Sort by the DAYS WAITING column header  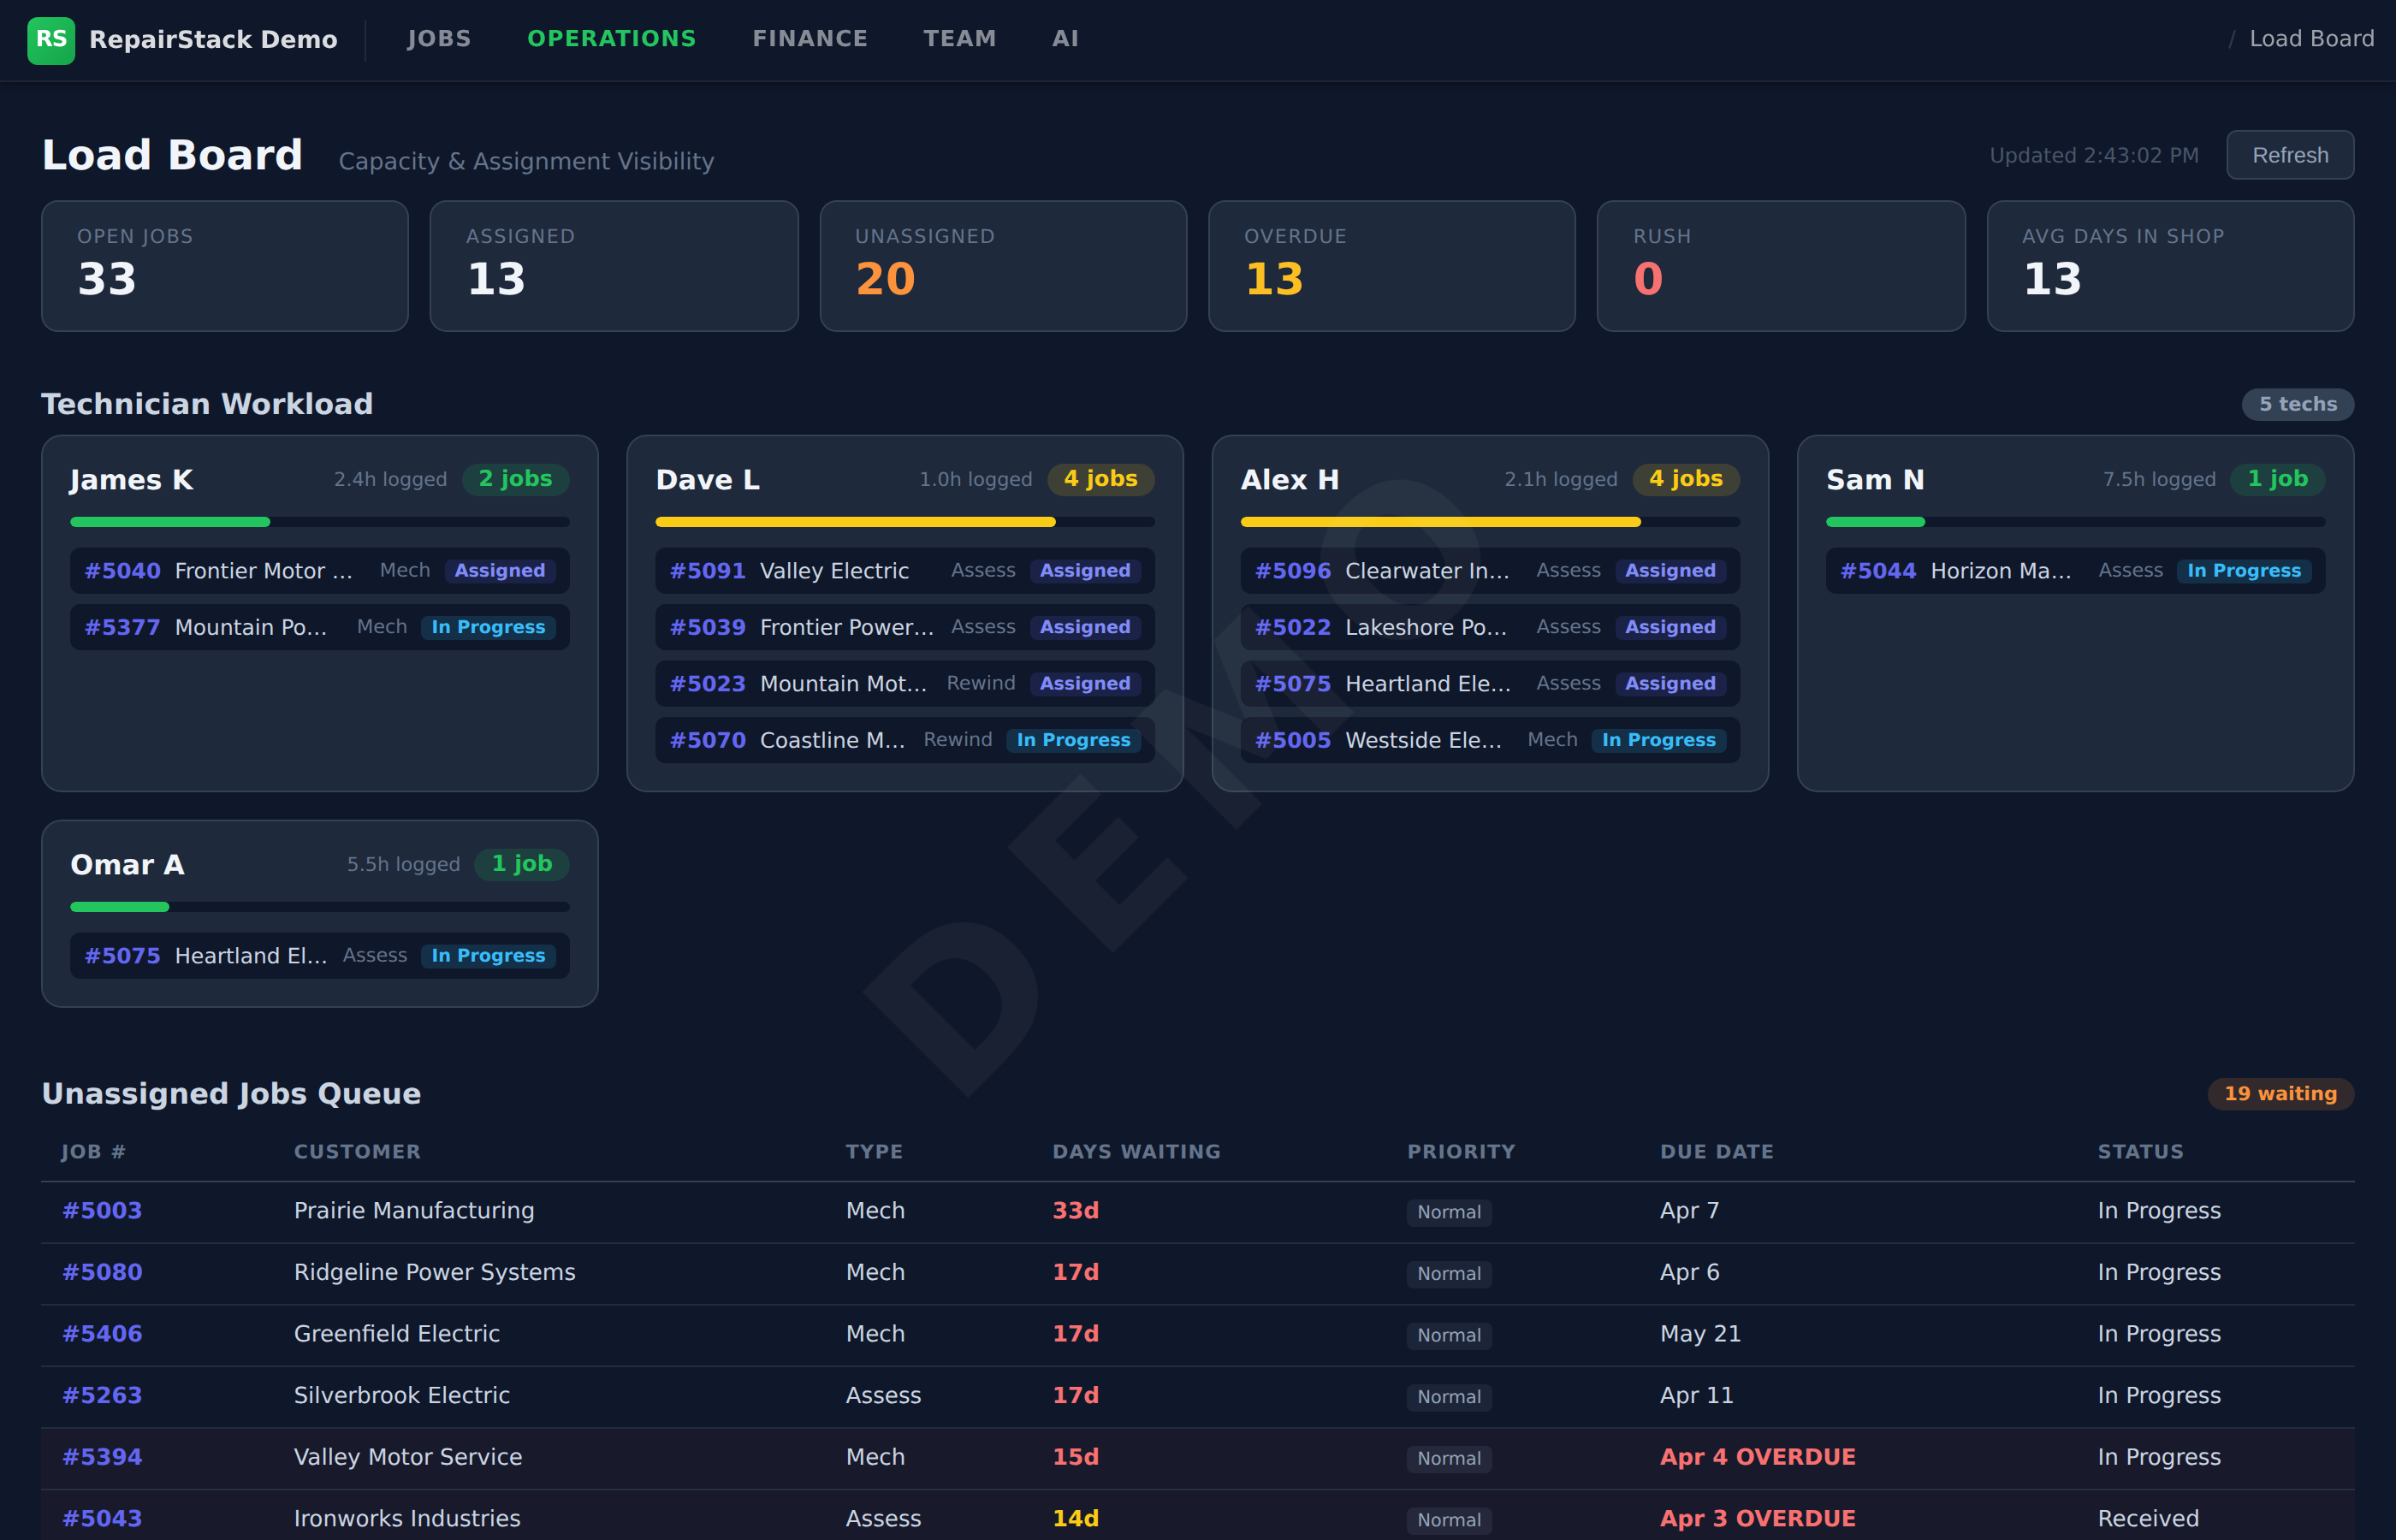1136,1152
